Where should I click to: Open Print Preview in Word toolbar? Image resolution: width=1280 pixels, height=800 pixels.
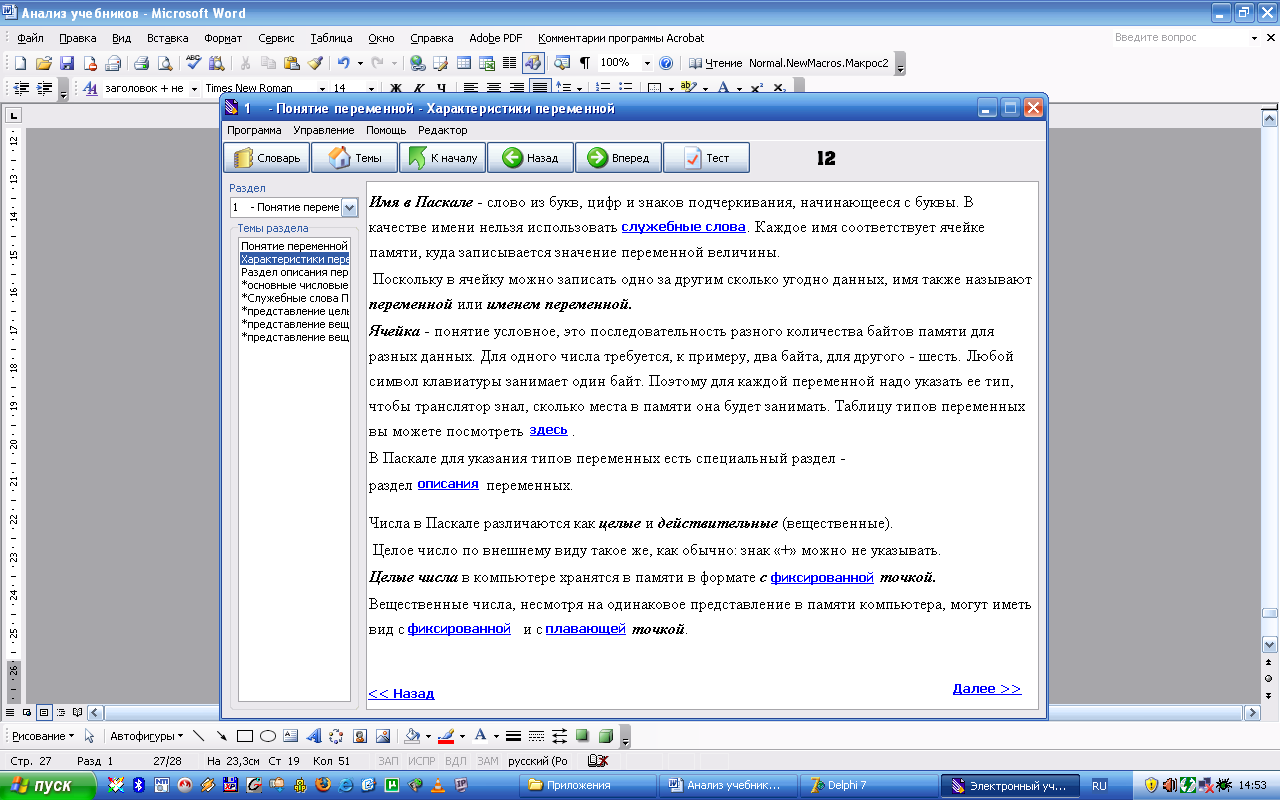coord(164,63)
